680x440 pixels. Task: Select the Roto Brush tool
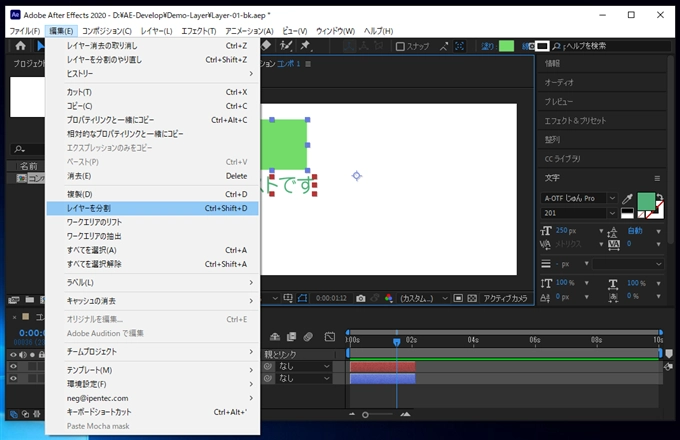(x=285, y=45)
